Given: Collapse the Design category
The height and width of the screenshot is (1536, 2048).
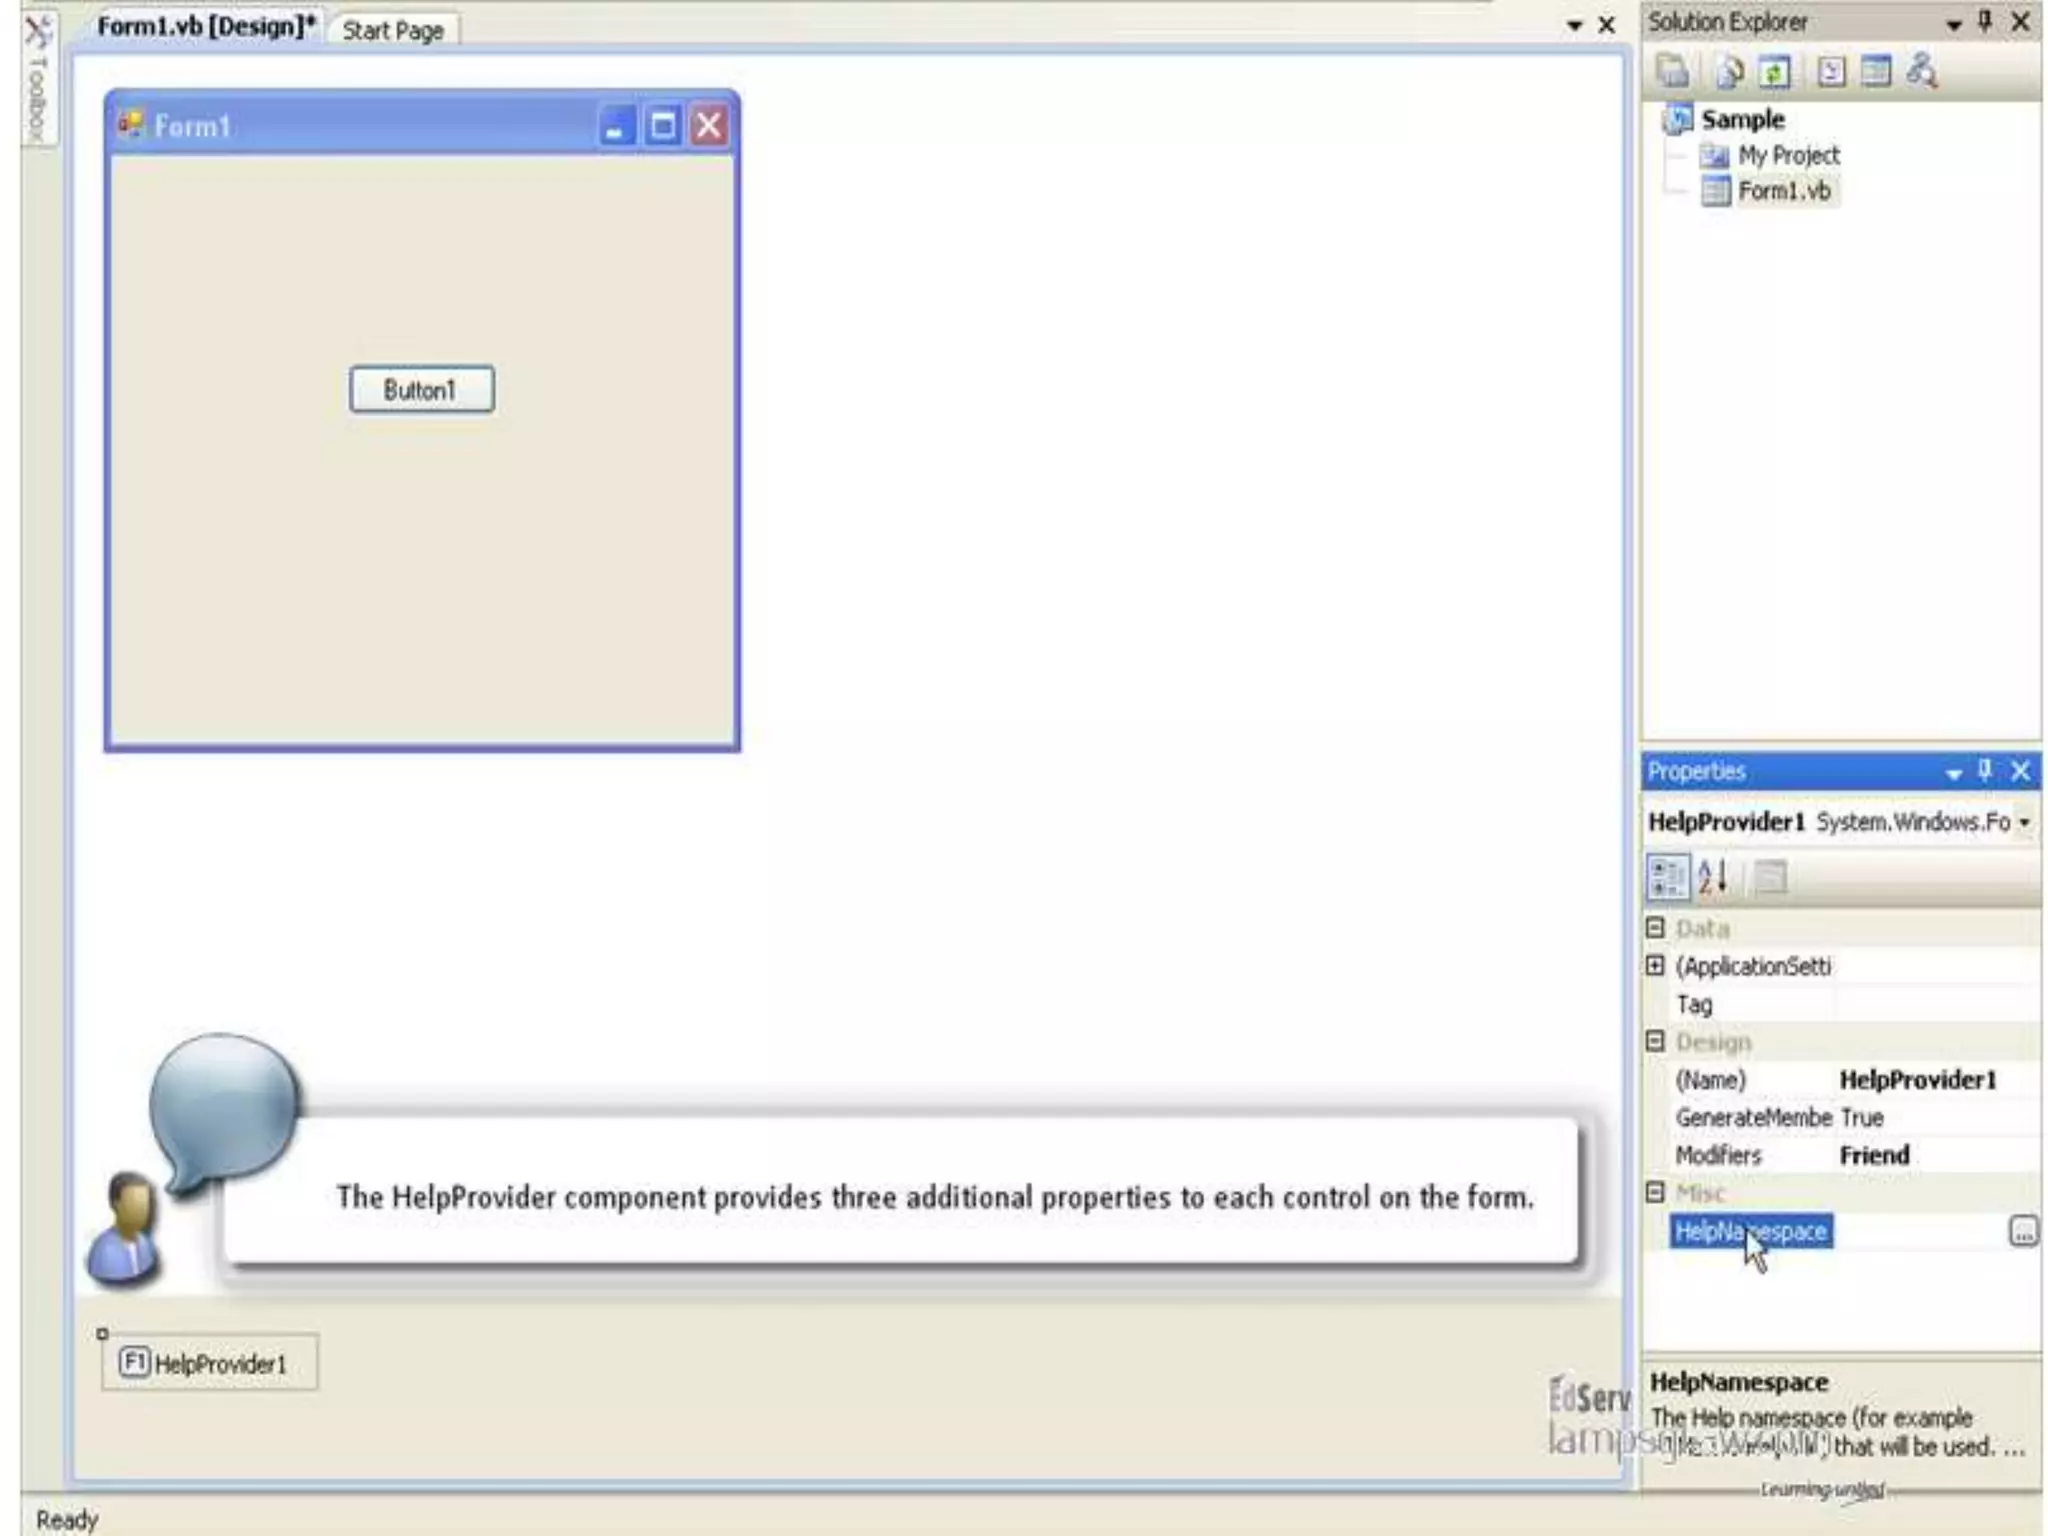Looking at the screenshot, I should [x=1655, y=1042].
